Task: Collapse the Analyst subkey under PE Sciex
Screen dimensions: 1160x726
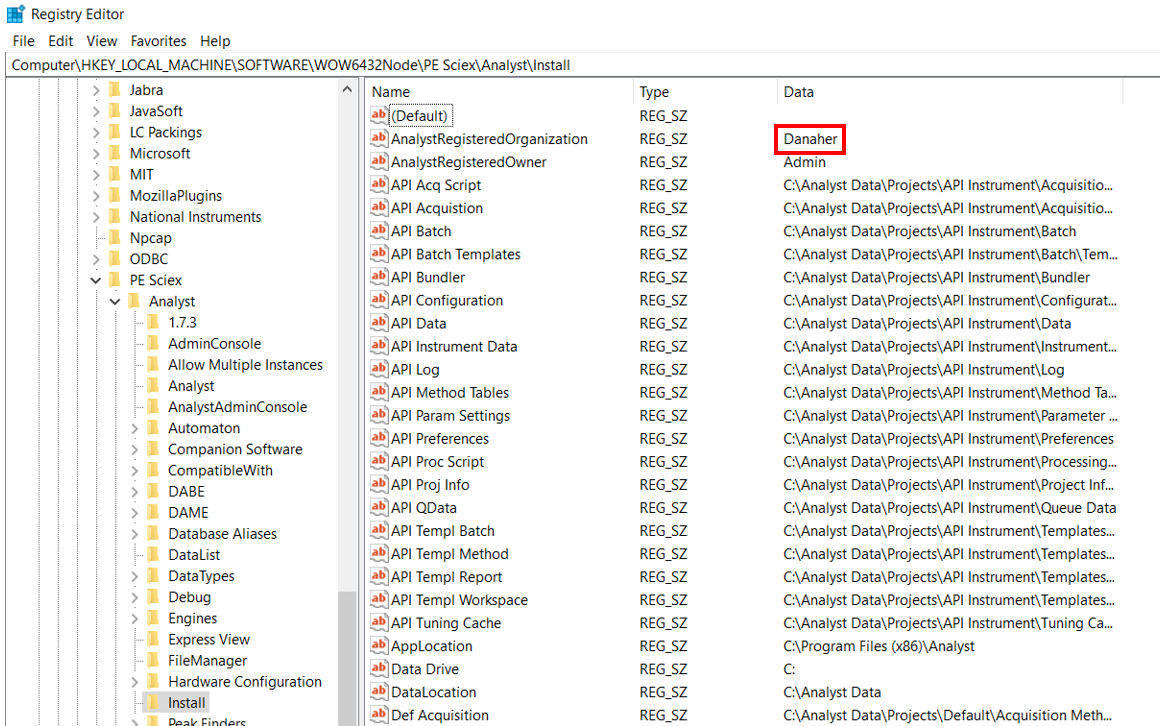Action: click(115, 302)
